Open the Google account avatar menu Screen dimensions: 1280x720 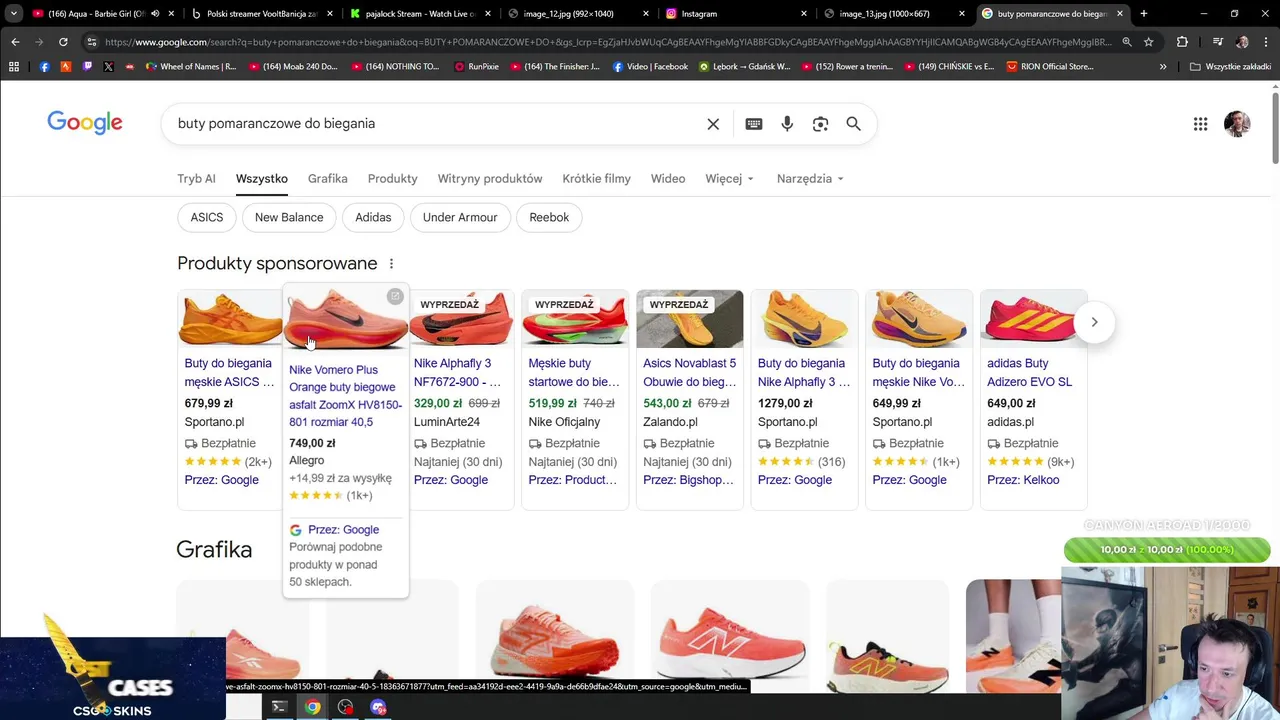click(1237, 124)
